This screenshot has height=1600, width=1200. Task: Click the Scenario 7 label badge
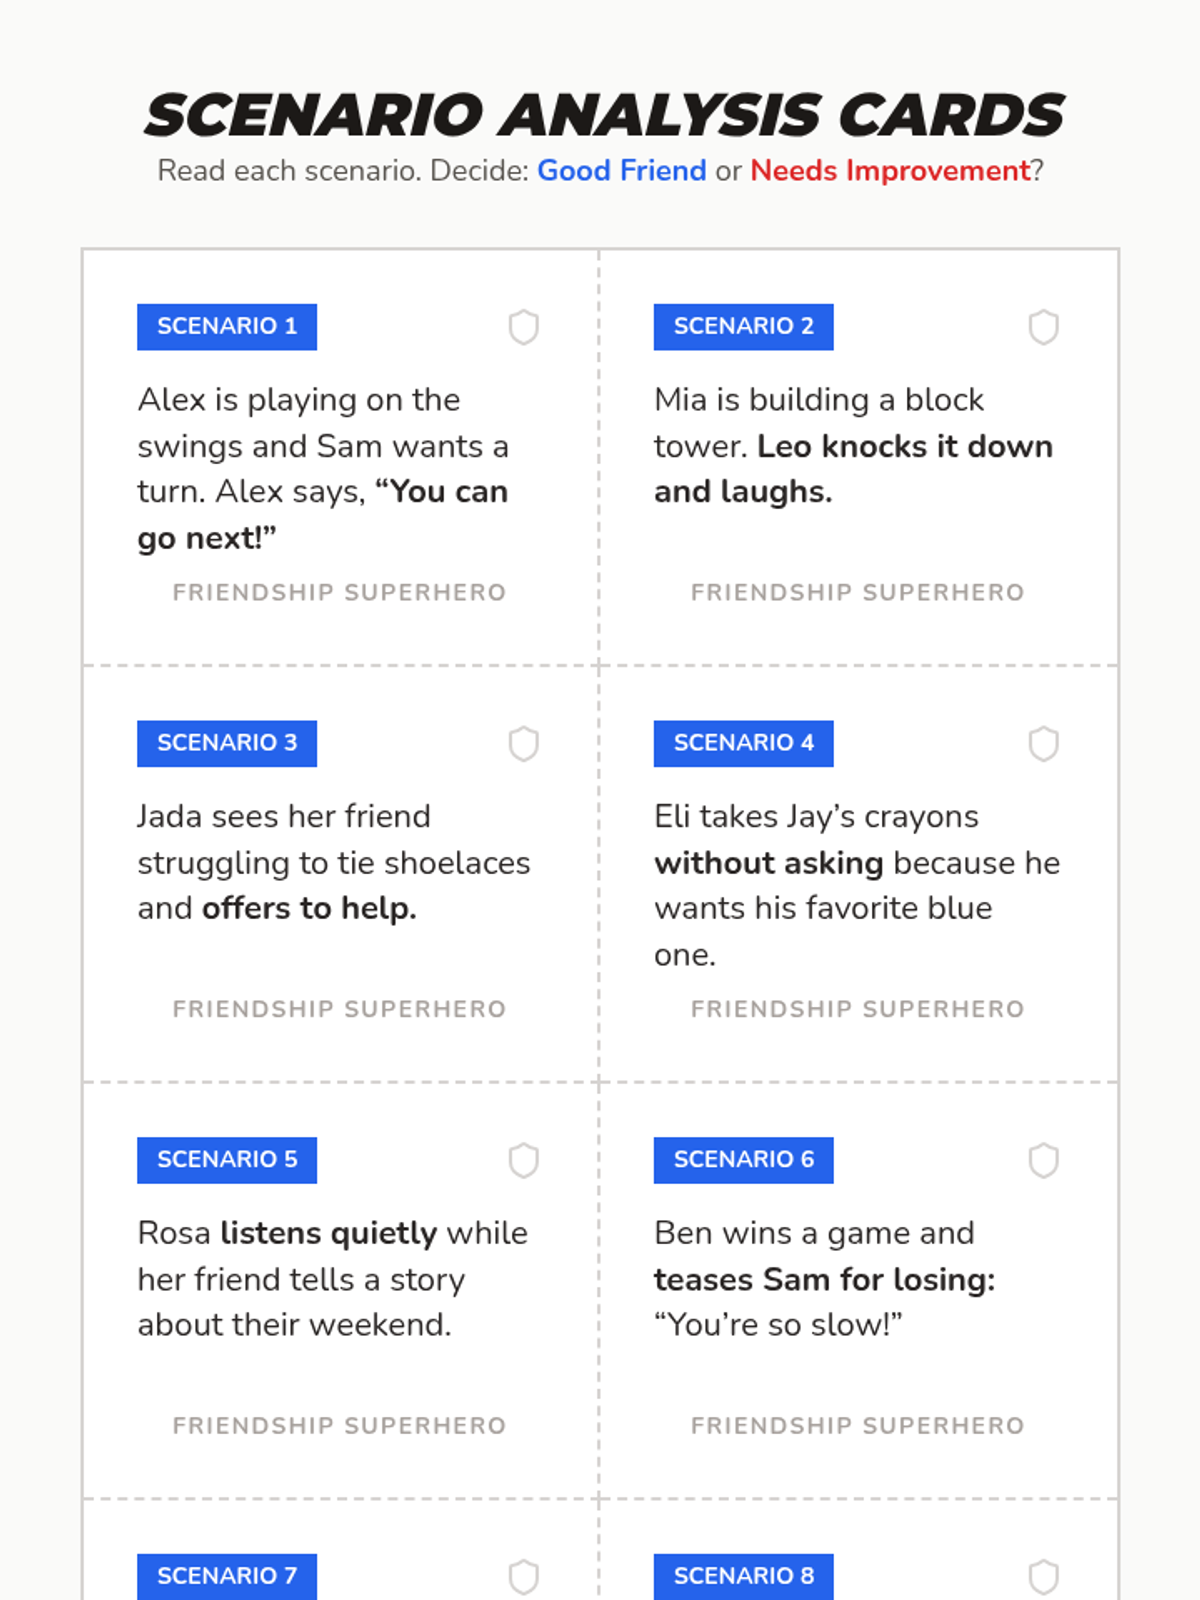point(227,1576)
